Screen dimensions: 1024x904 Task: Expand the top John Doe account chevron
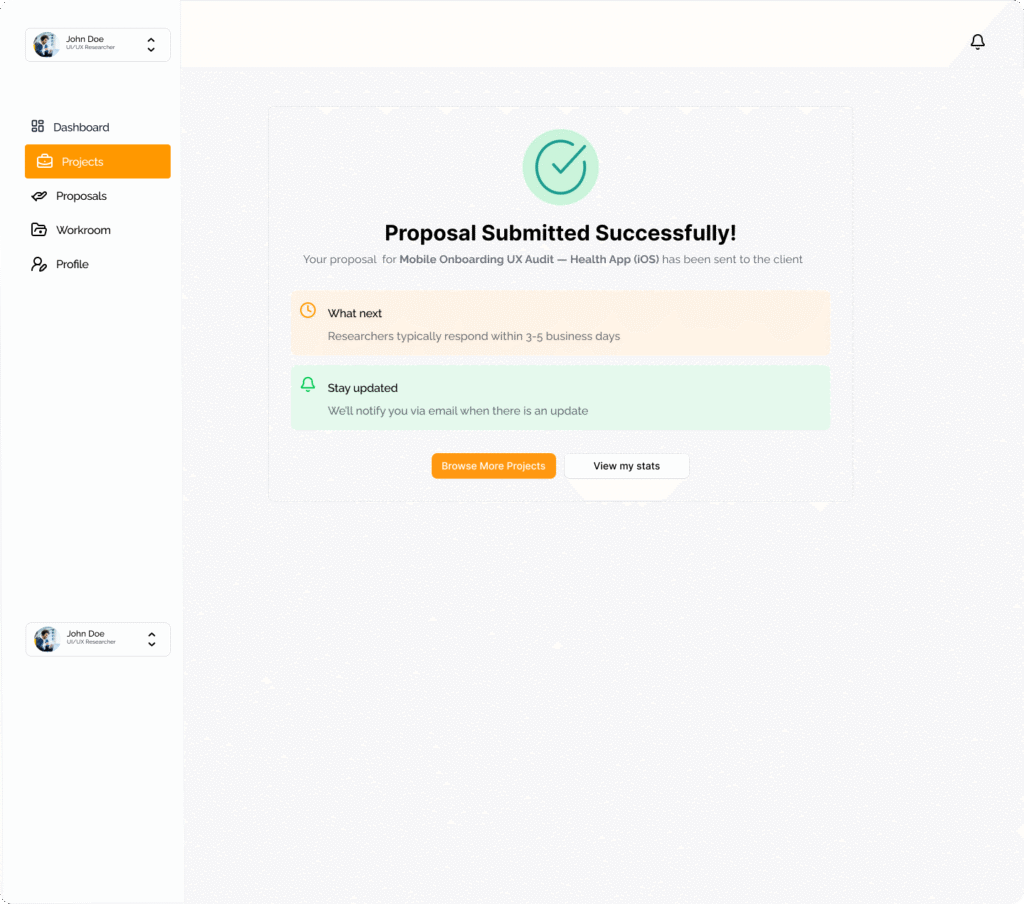click(151, 45)
